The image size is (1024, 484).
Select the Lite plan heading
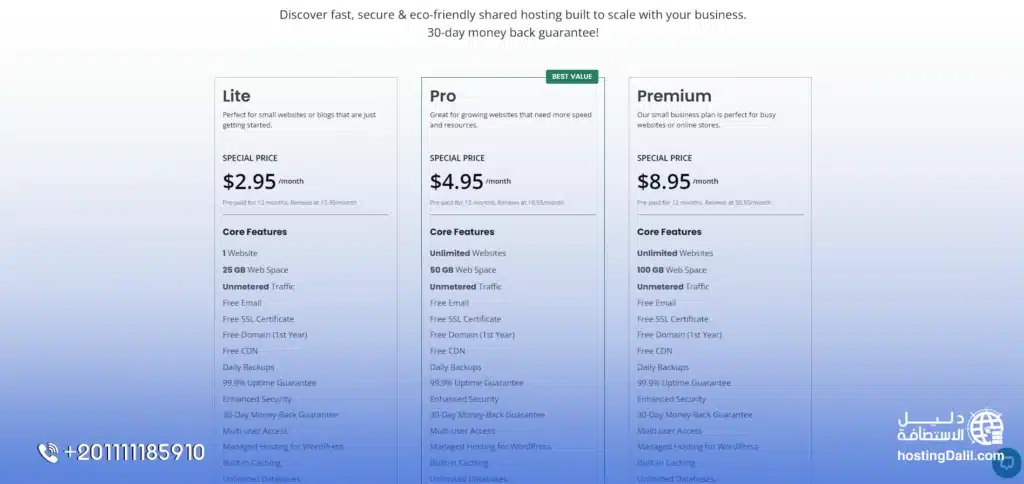point(237,96)
